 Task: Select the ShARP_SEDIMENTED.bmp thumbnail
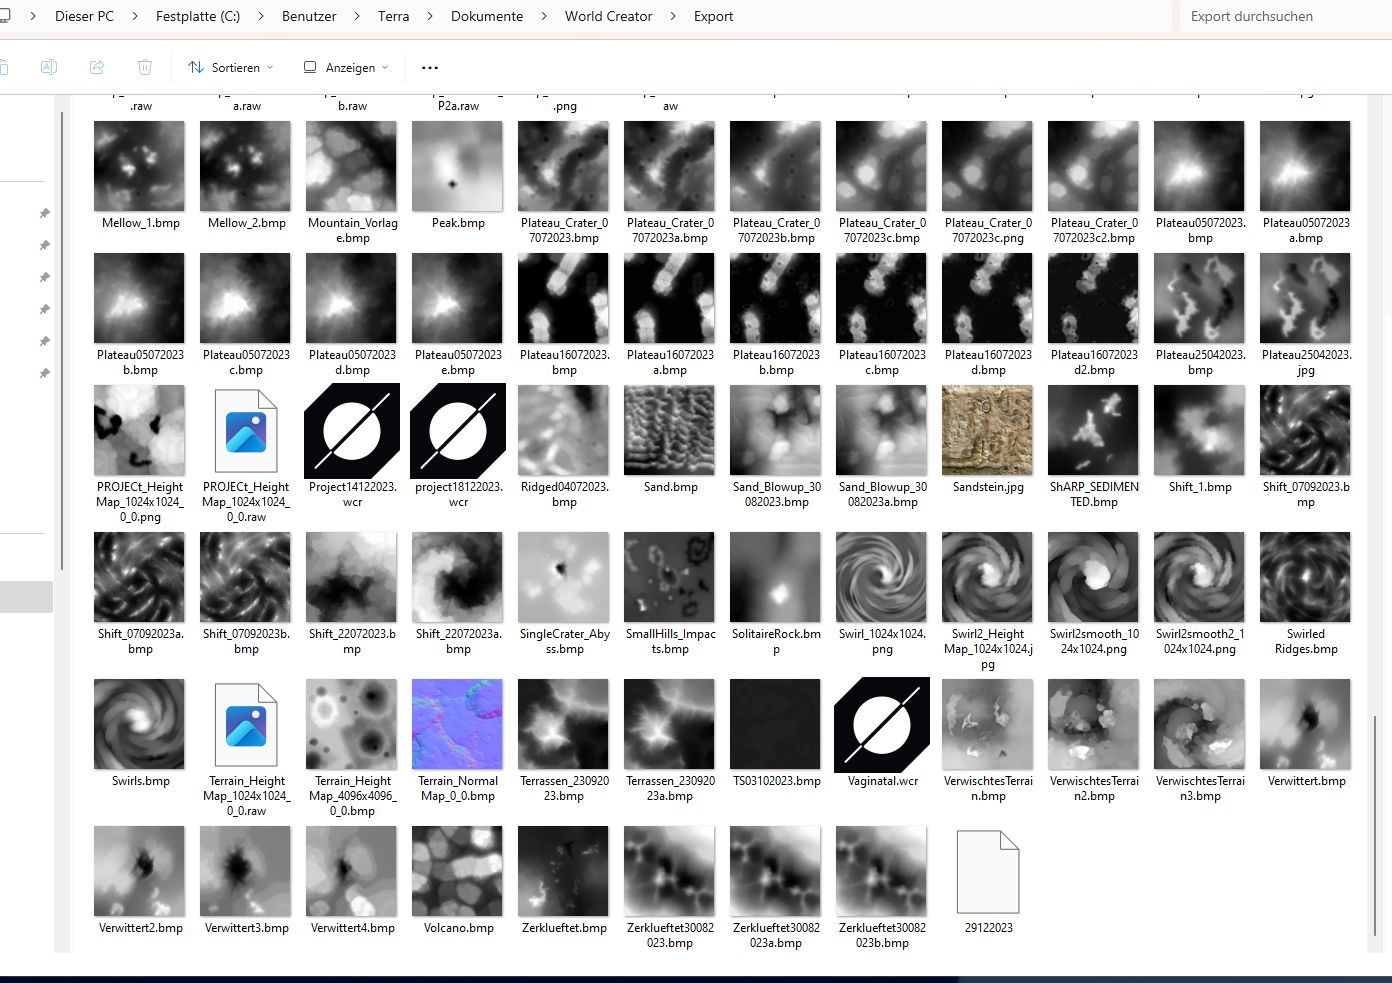(1094, 430)
